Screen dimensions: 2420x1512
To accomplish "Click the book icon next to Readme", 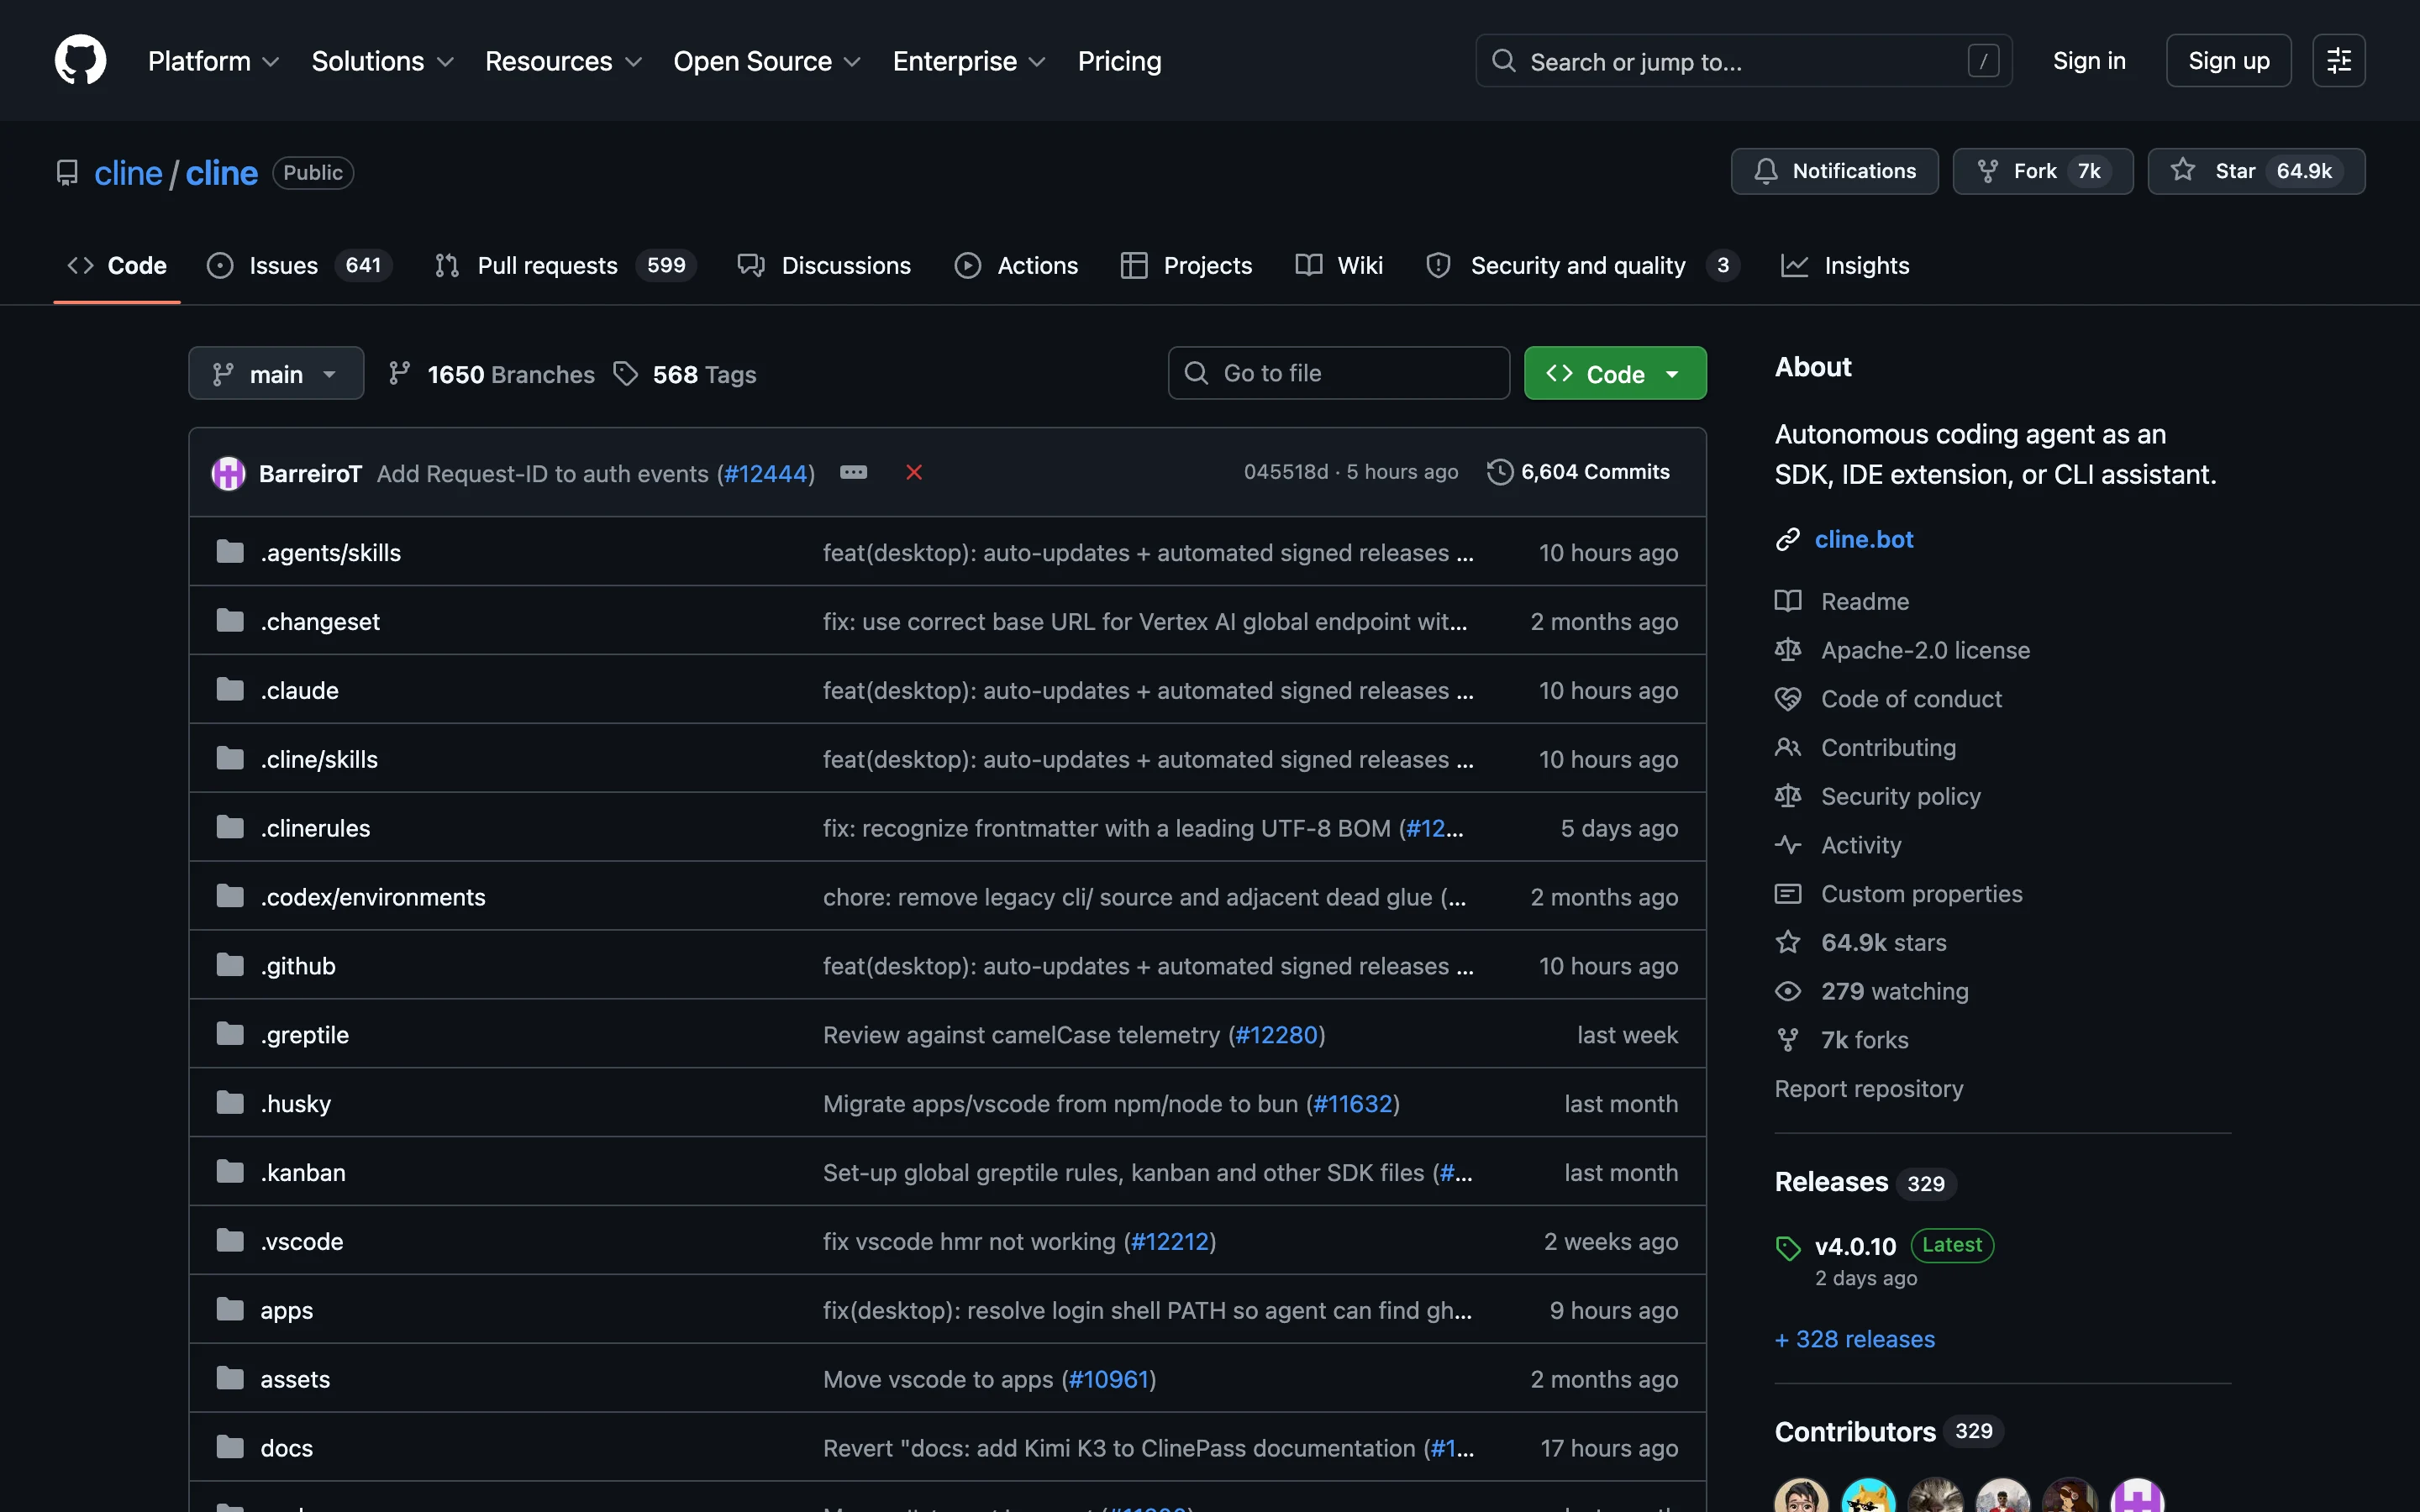I will tap(1788, 601).
